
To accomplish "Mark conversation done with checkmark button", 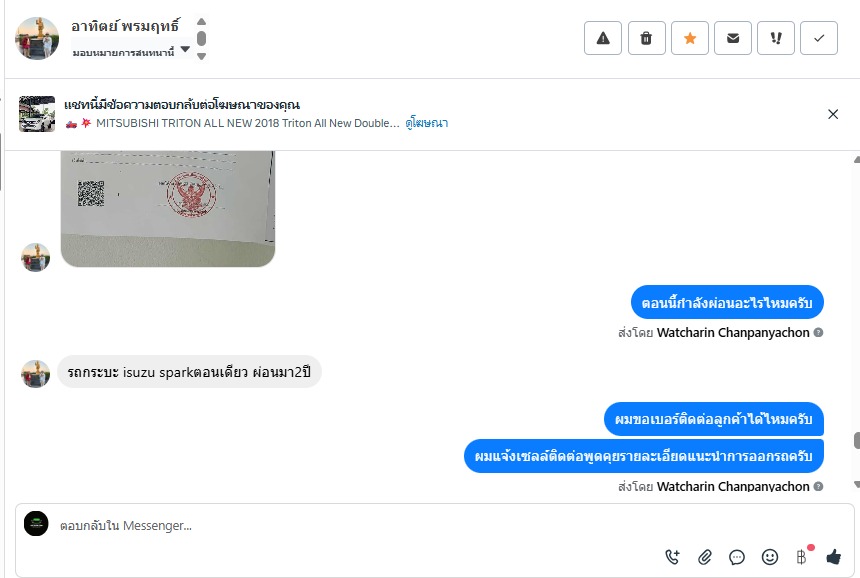I will 819,38.
